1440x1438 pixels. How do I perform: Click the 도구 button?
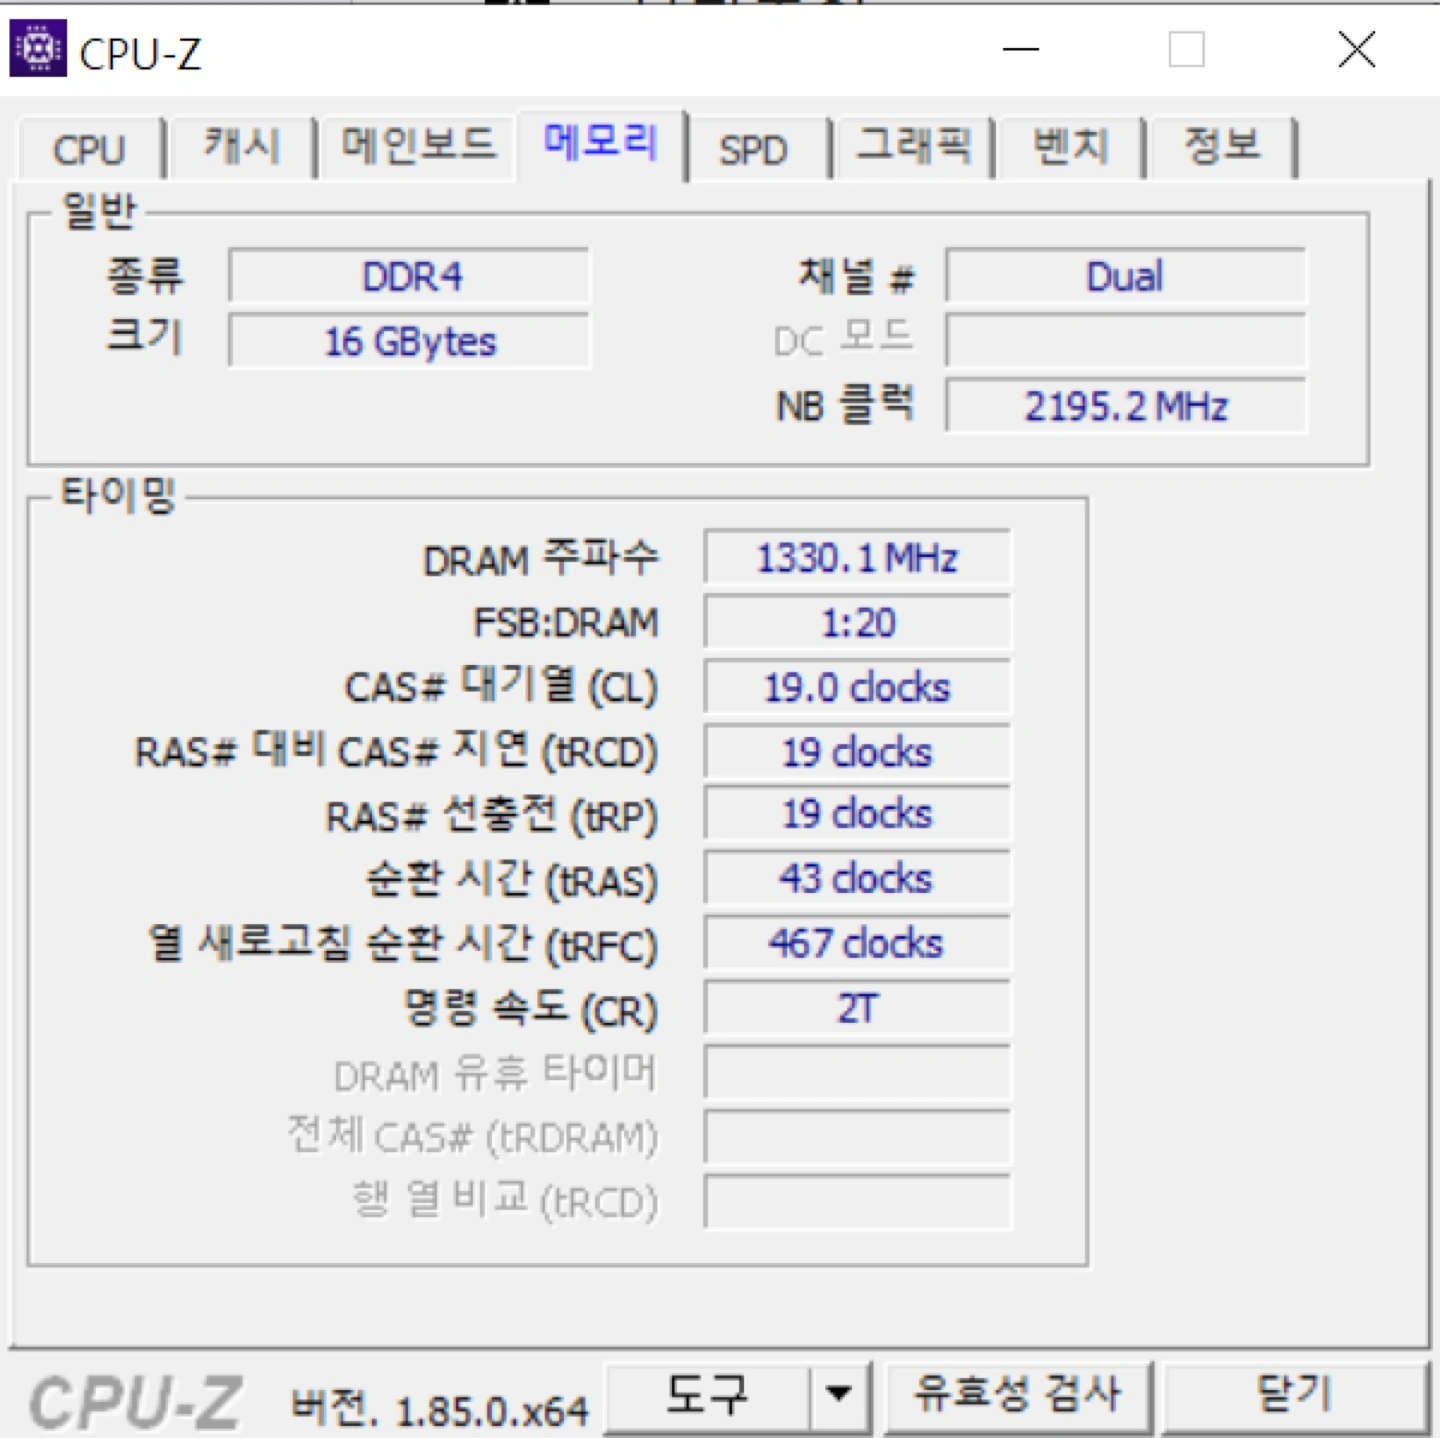pyautogui.click(x=707, y=1394)
